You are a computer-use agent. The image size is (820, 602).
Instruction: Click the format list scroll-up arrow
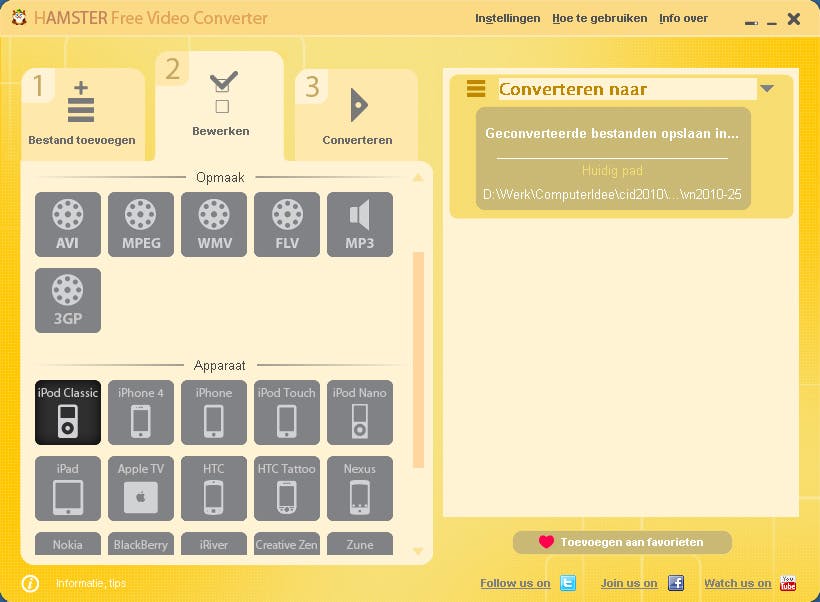418,178
